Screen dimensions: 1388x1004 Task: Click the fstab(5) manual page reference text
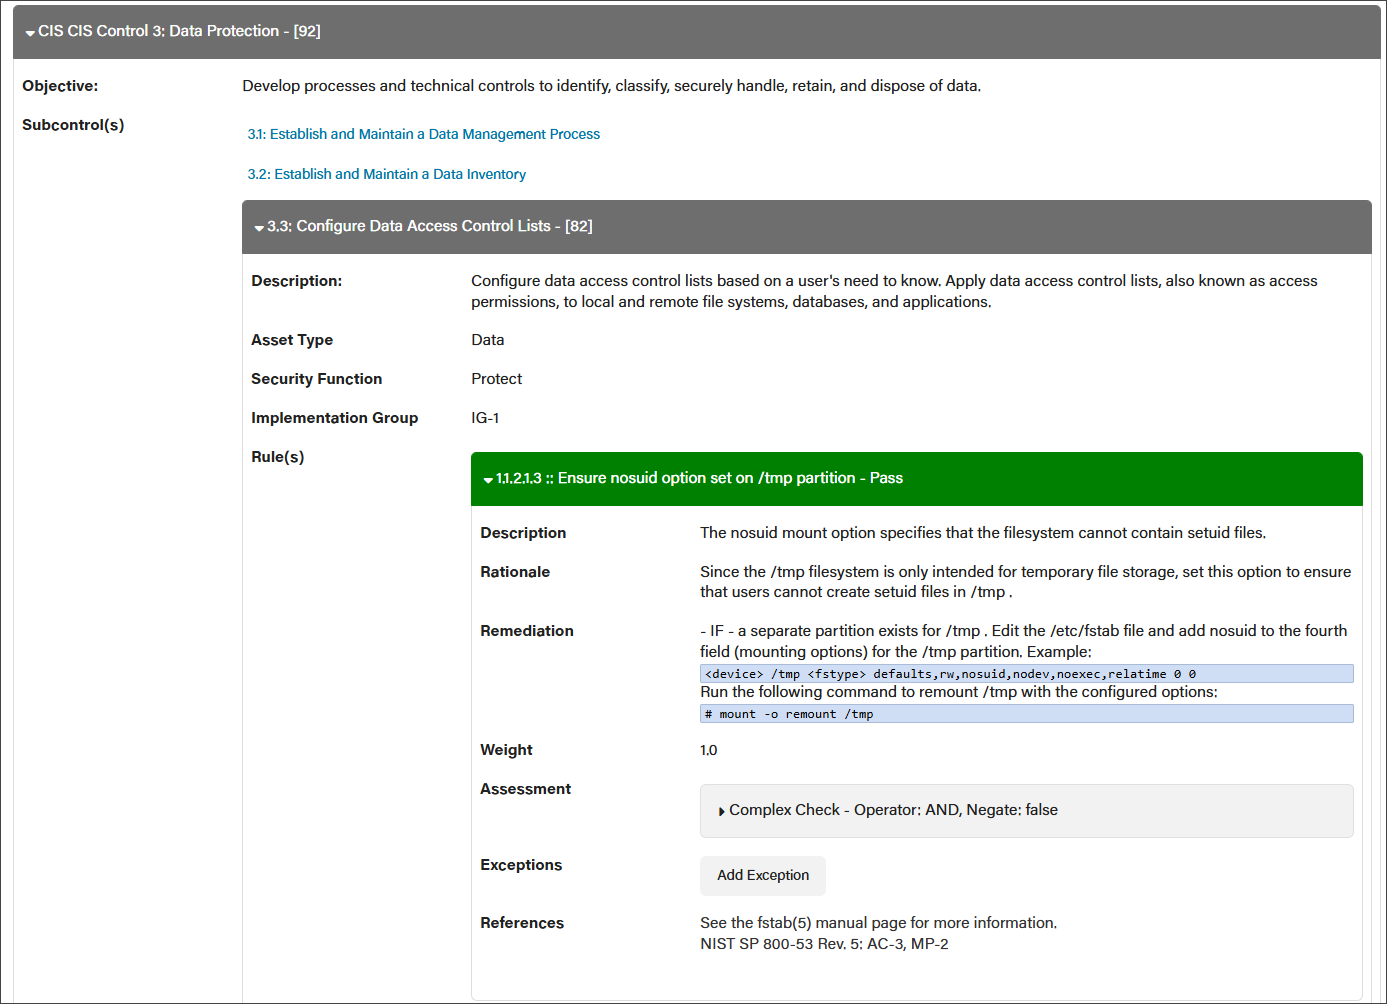878,923
